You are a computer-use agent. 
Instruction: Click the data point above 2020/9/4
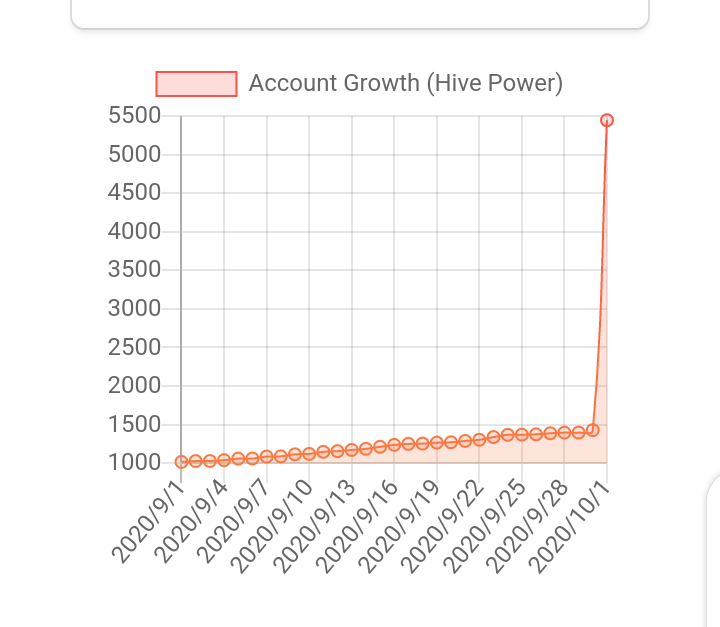coord(224,460)
